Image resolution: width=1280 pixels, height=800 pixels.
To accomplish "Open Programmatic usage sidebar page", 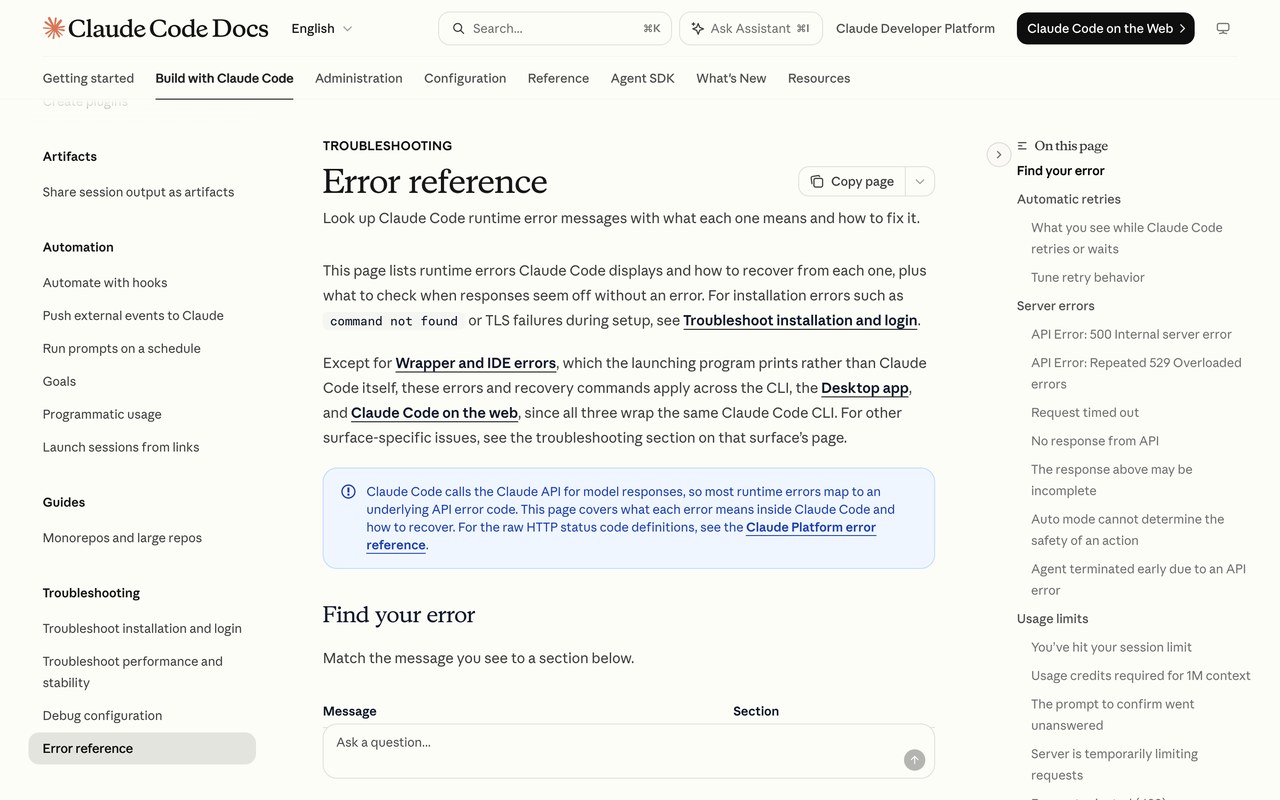I will click(x=102, y=415).
